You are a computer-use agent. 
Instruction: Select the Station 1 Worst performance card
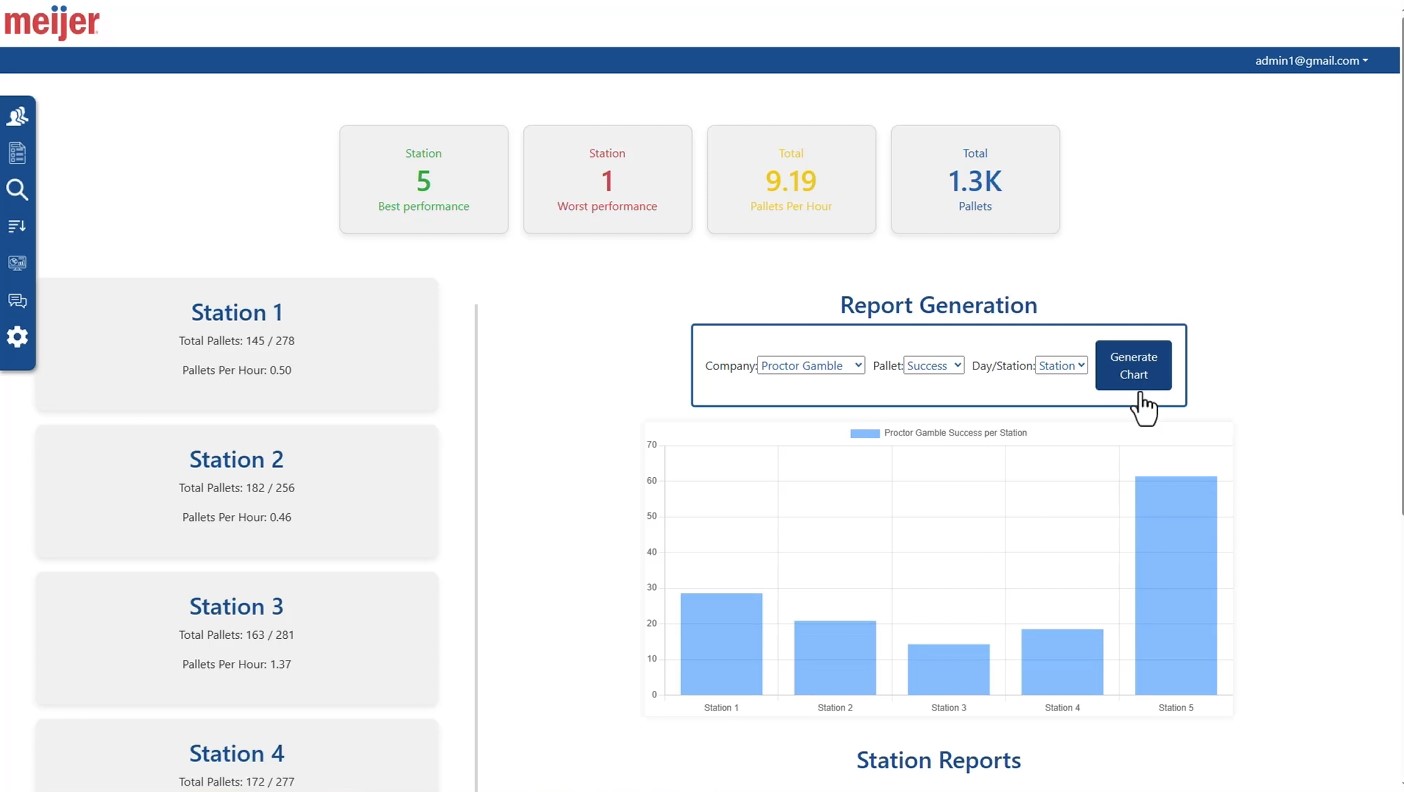pos(607,180)
